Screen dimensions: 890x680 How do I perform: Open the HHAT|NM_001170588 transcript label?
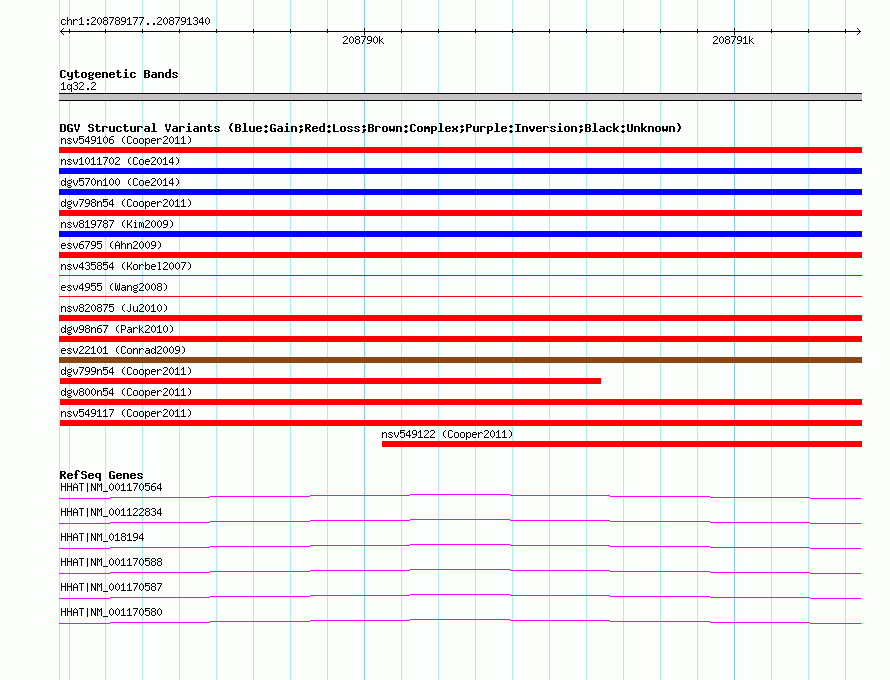(111, 563)
